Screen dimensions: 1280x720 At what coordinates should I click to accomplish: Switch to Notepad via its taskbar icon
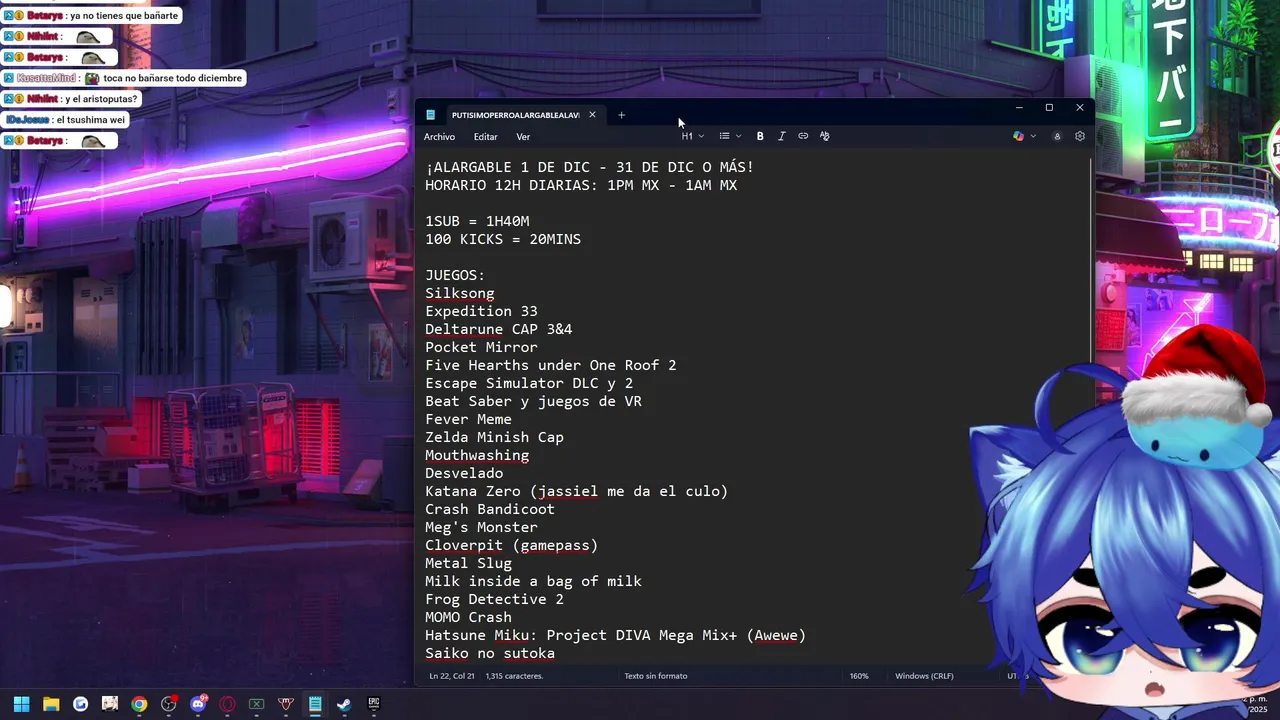tap(315, 704)
